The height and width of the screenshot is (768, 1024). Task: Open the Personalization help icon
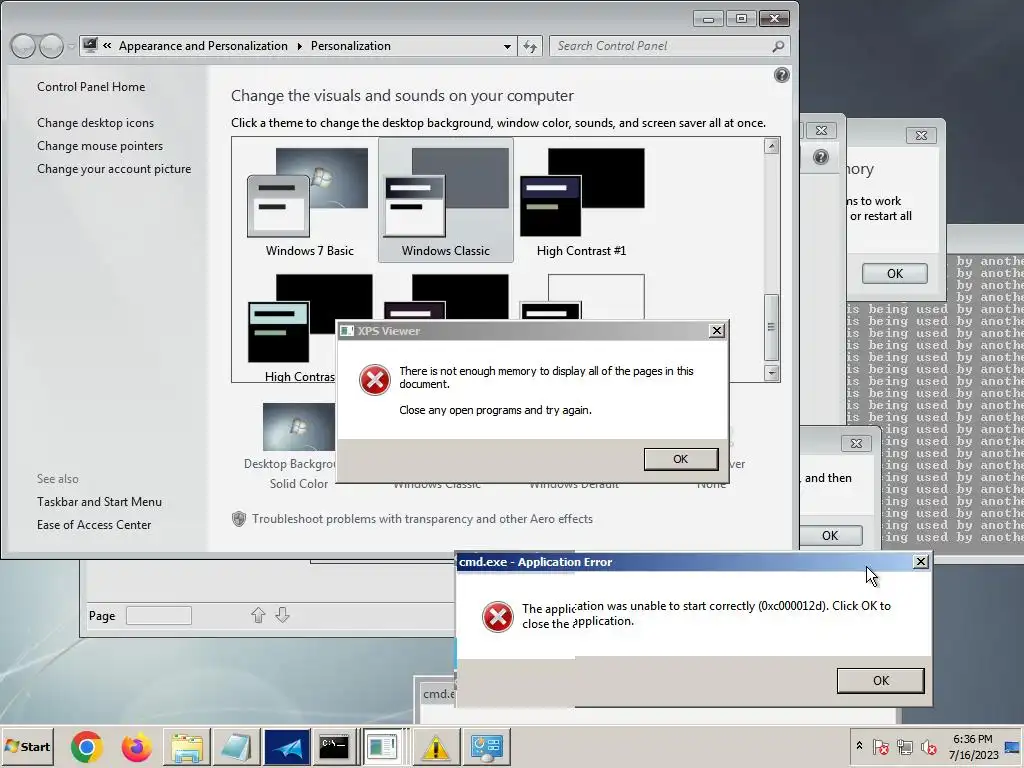pyautogui.click(x=781, y=75)
